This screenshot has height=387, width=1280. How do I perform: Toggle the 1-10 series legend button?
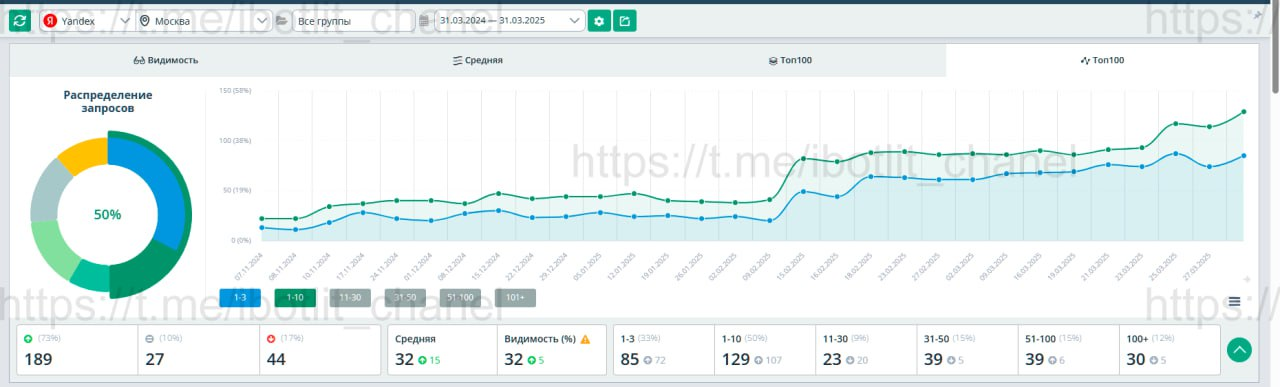click(x=295, y=297)
